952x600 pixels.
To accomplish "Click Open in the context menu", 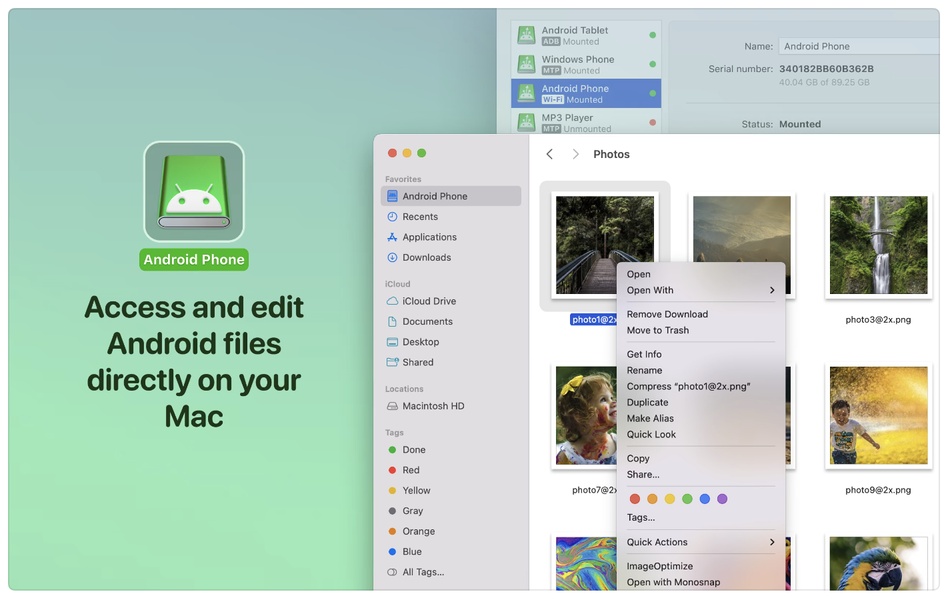I will (701, 274).
